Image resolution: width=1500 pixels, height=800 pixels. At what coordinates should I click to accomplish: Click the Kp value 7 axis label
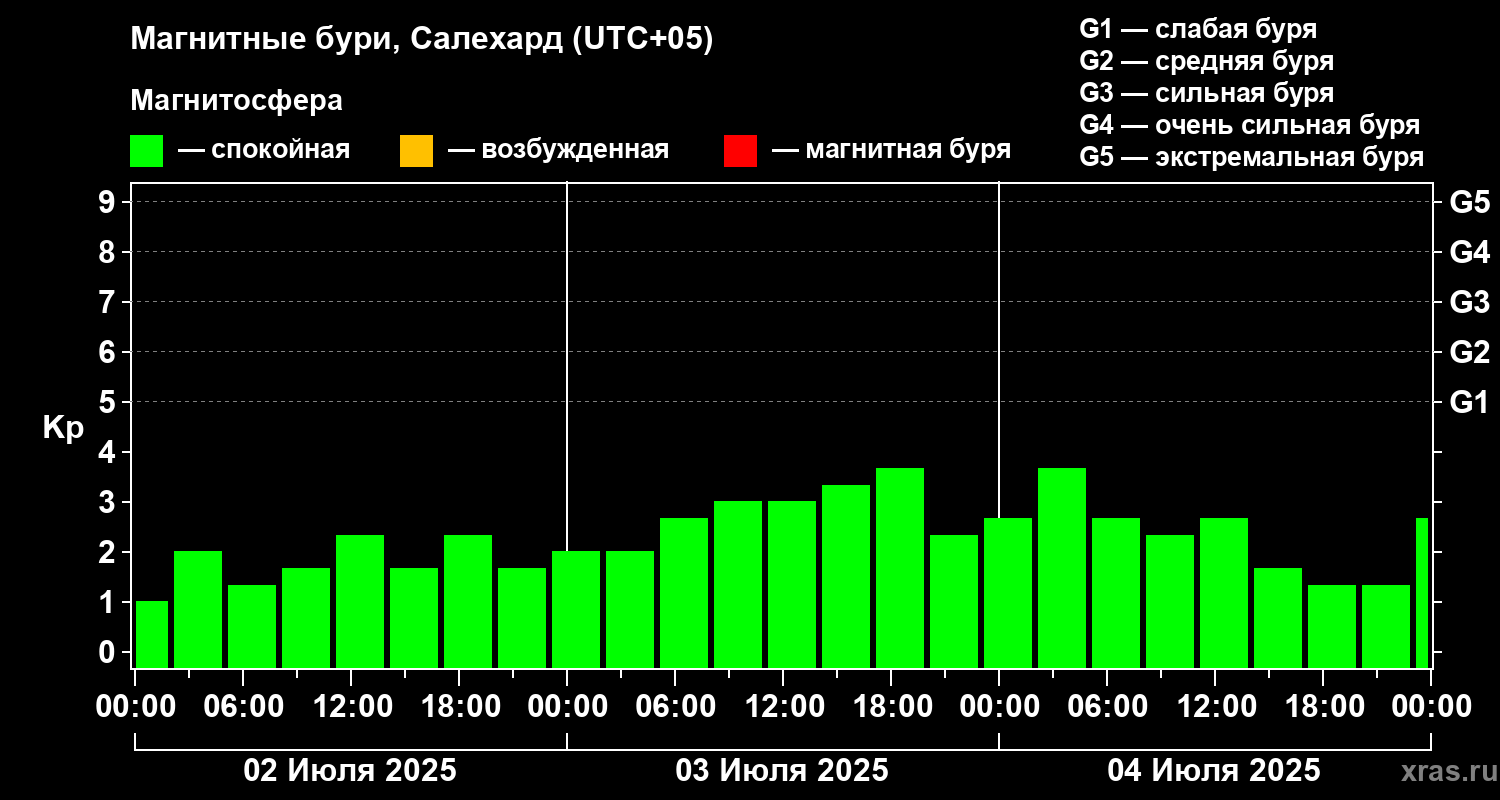coord(109,303)
